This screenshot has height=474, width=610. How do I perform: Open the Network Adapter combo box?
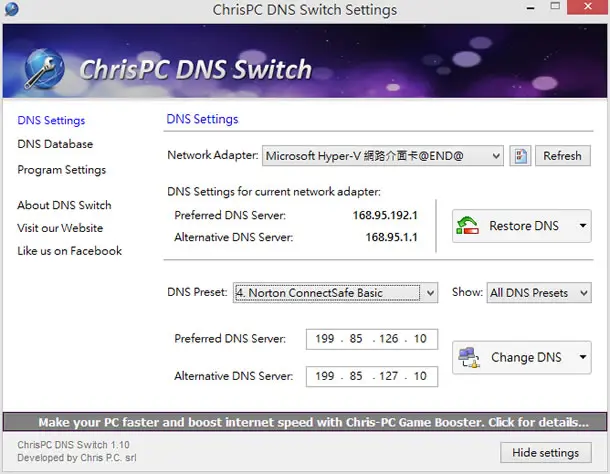pos(382,156)
